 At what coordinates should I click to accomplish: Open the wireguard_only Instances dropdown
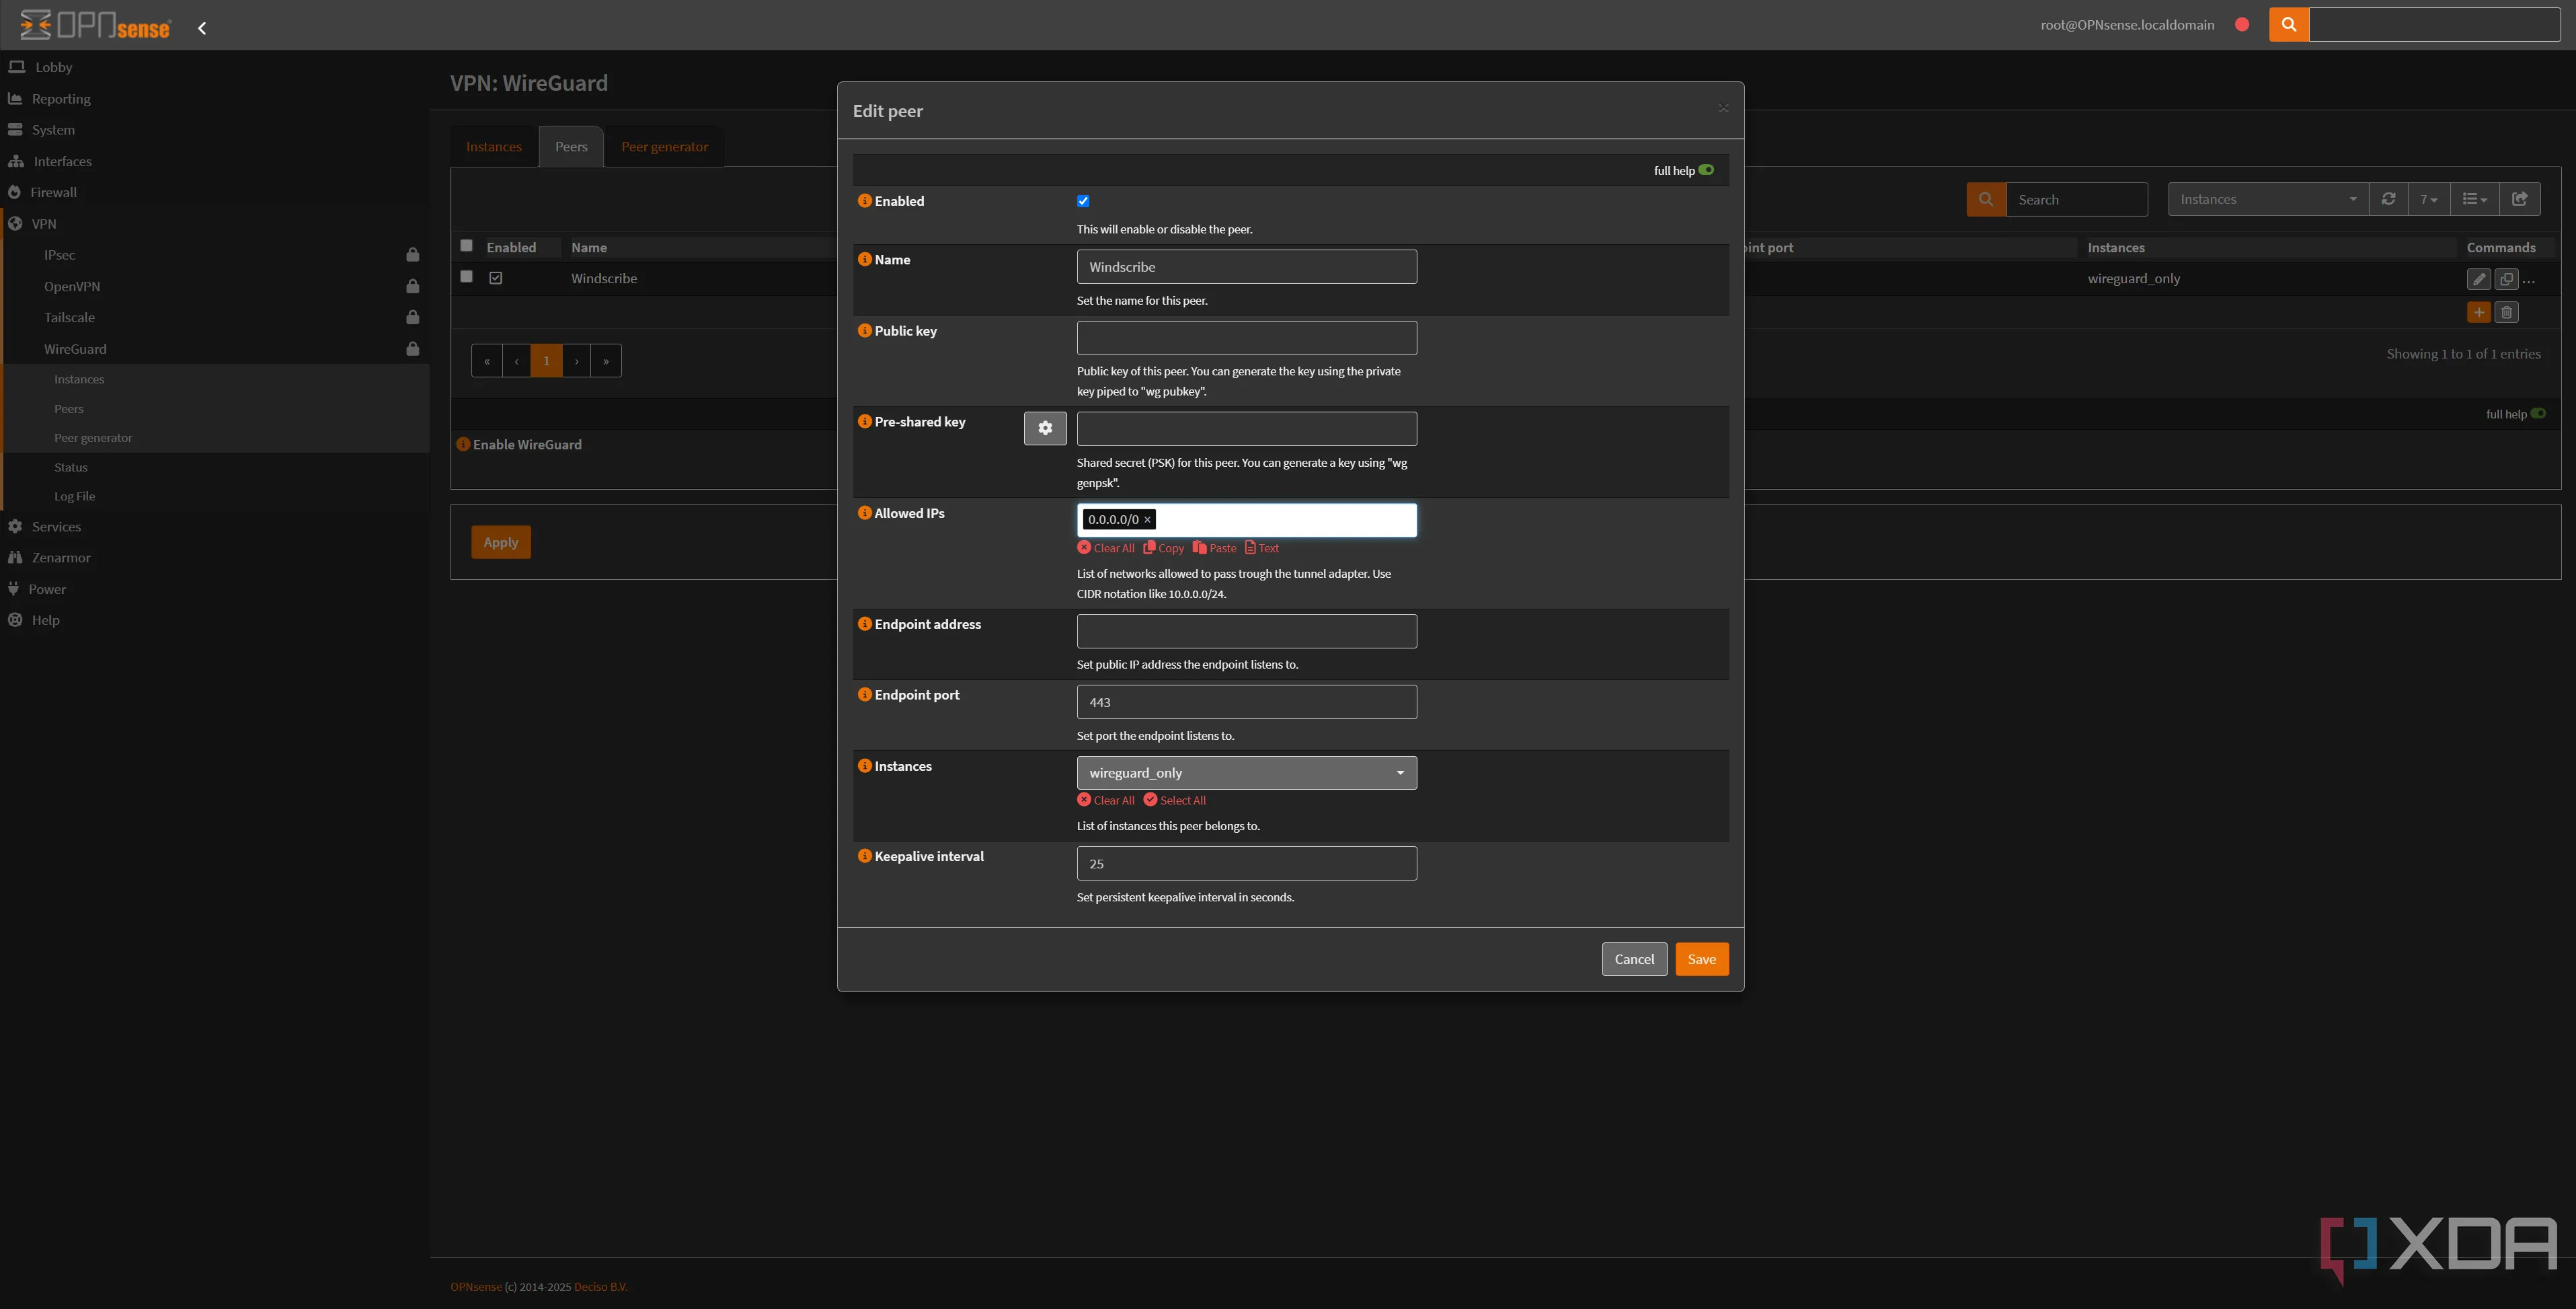click(x=1246, y=773)
